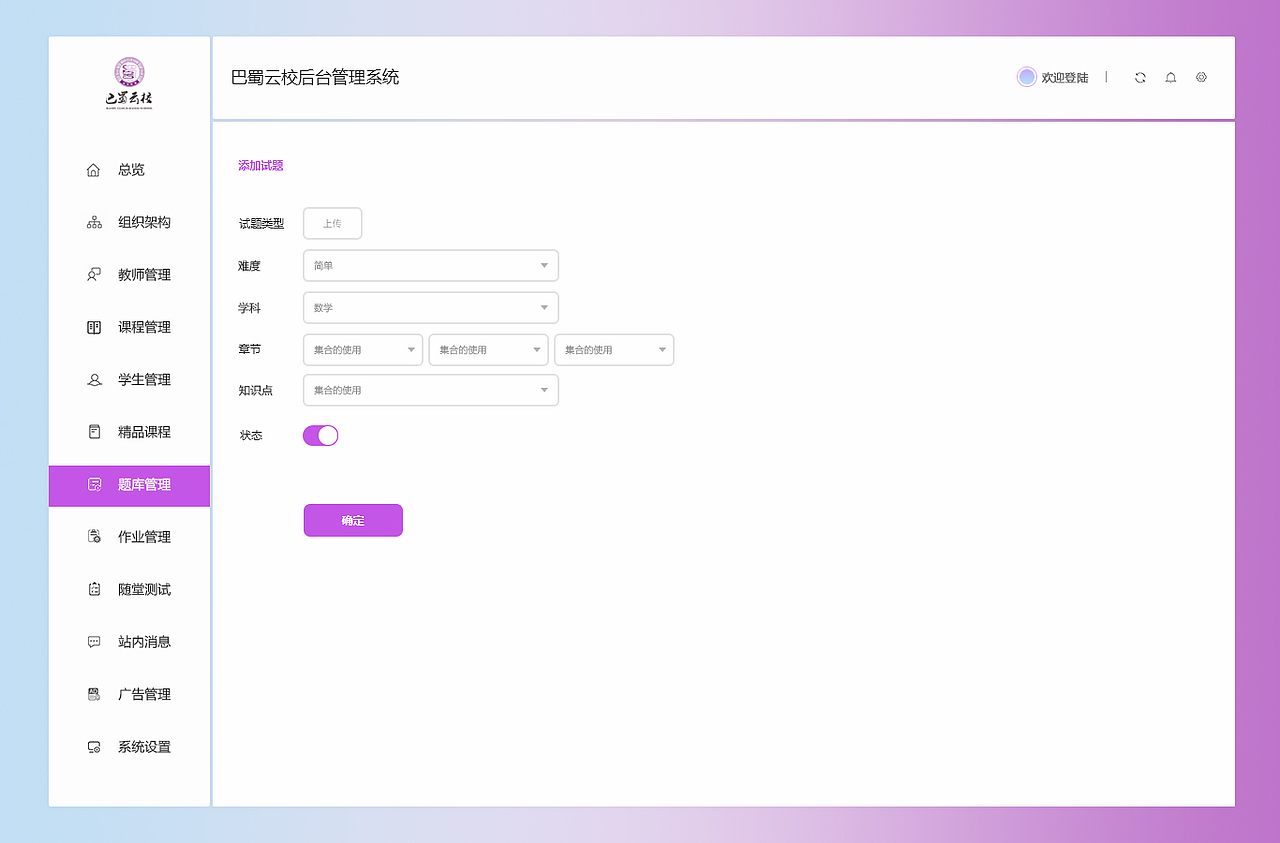Click the 课程管理 book icon

pos(93,327)
